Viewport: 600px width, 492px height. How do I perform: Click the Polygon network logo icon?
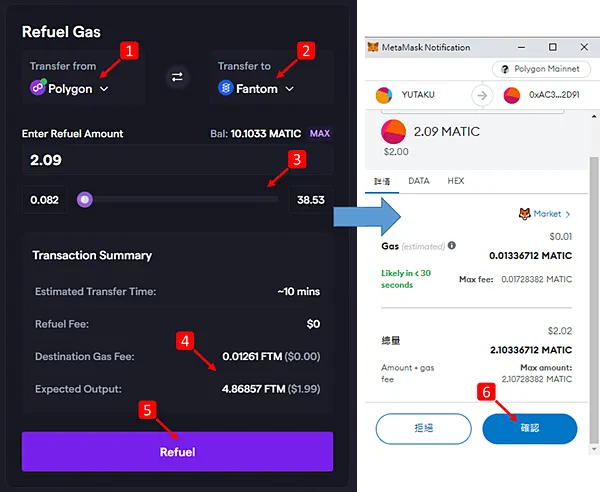click(x=38, y=88)
